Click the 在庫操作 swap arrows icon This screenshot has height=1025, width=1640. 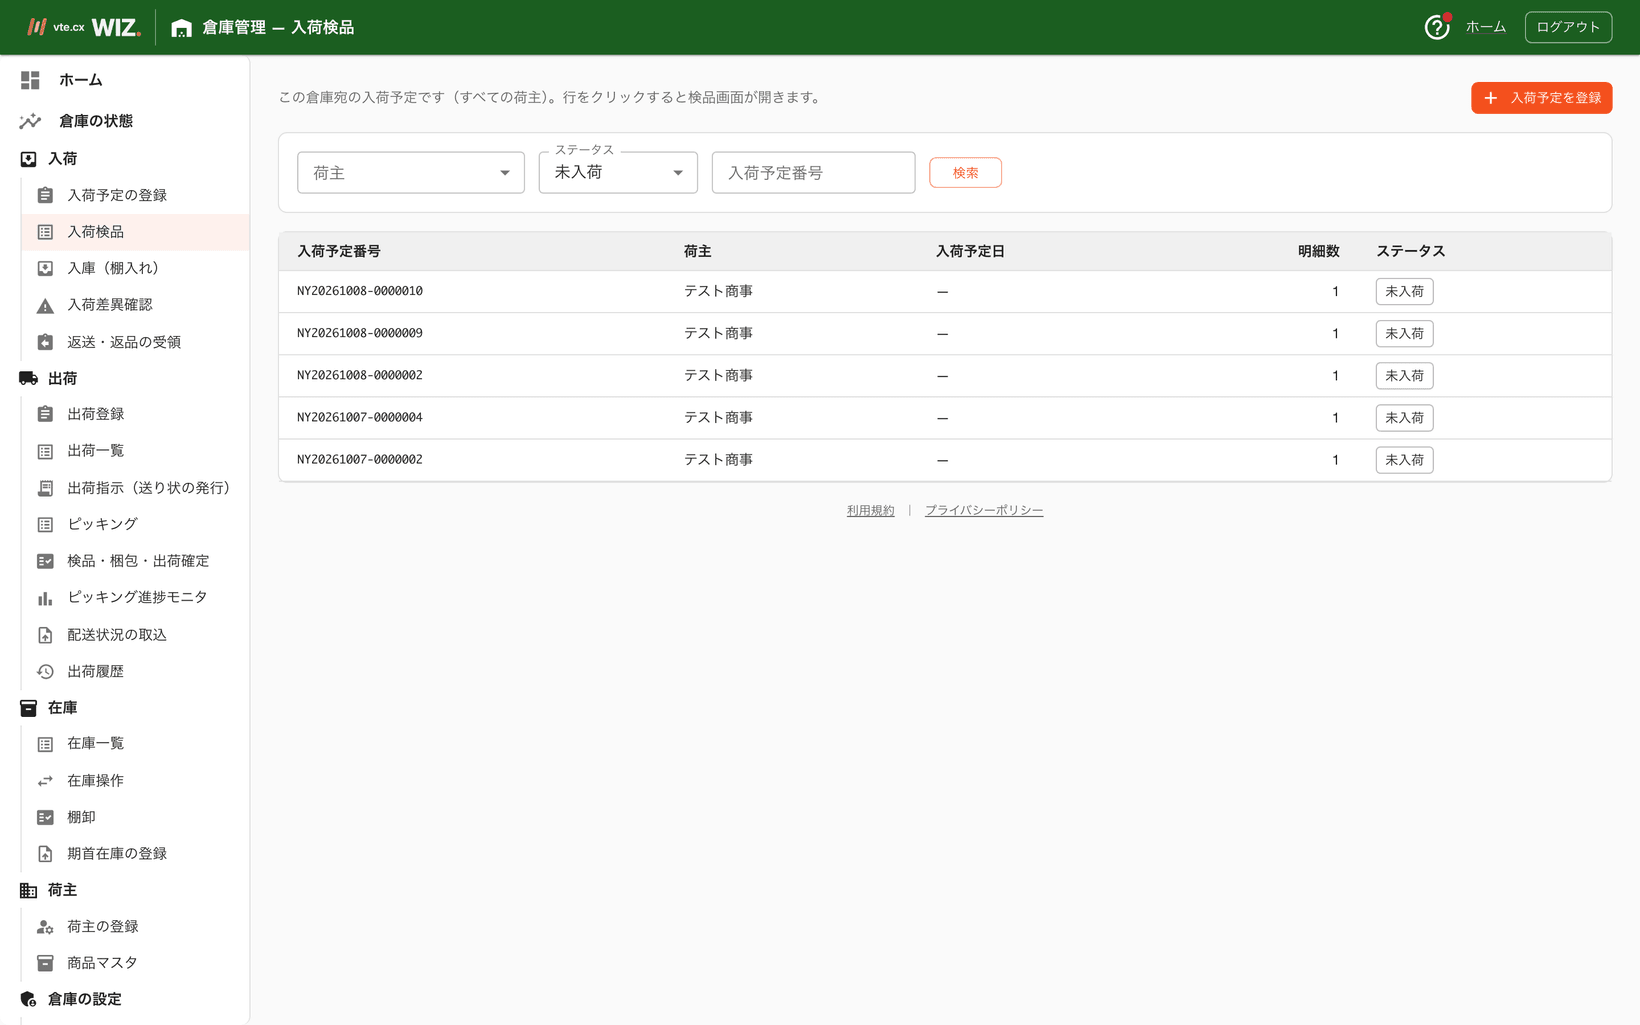(45, 781)
